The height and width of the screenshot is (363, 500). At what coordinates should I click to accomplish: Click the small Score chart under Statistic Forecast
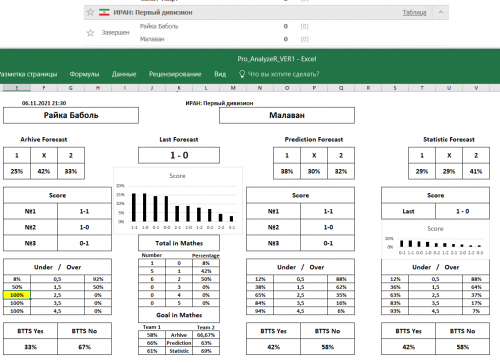click(435, 239)
